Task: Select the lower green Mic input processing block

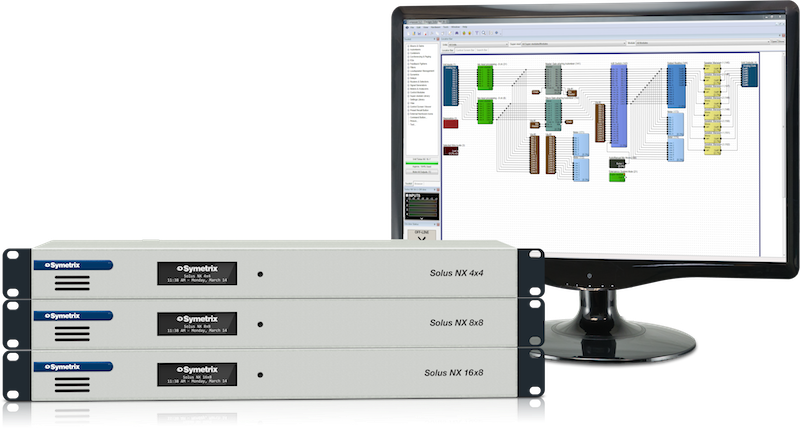Action: [x=485, y=112]
